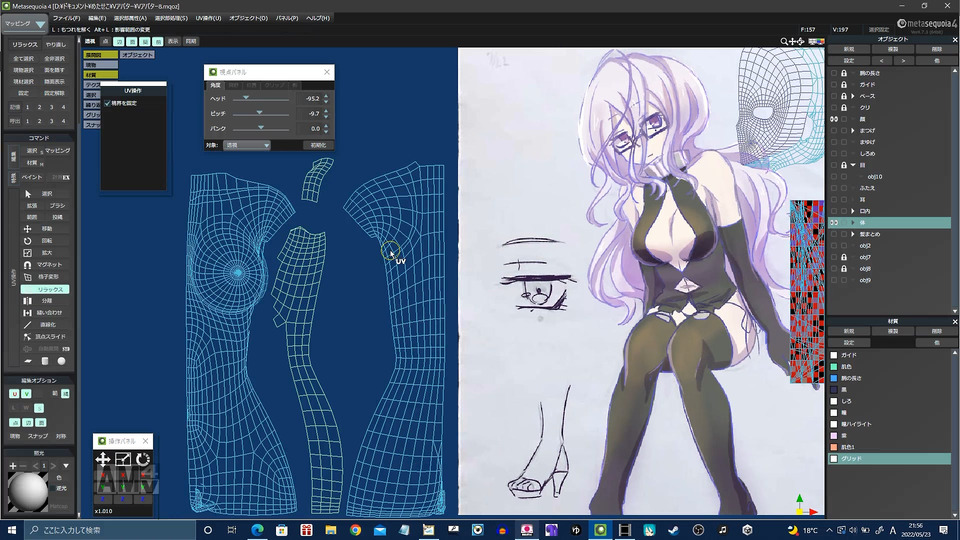Open the 対象 dropdown in 視点パネル

click(x=247, y=145)
